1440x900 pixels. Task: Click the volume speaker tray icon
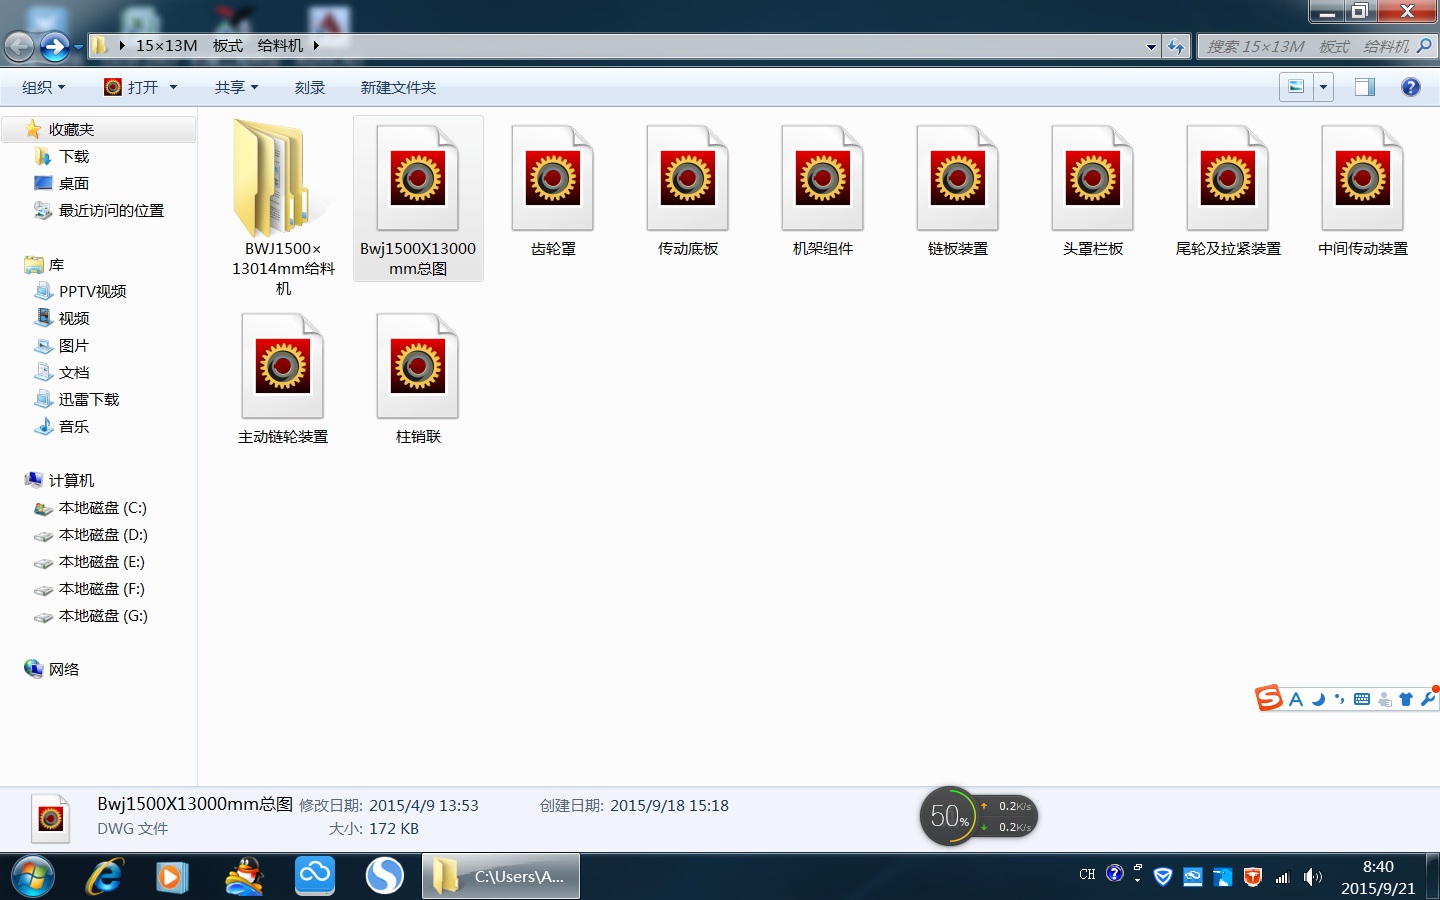tap(1312, 877)
